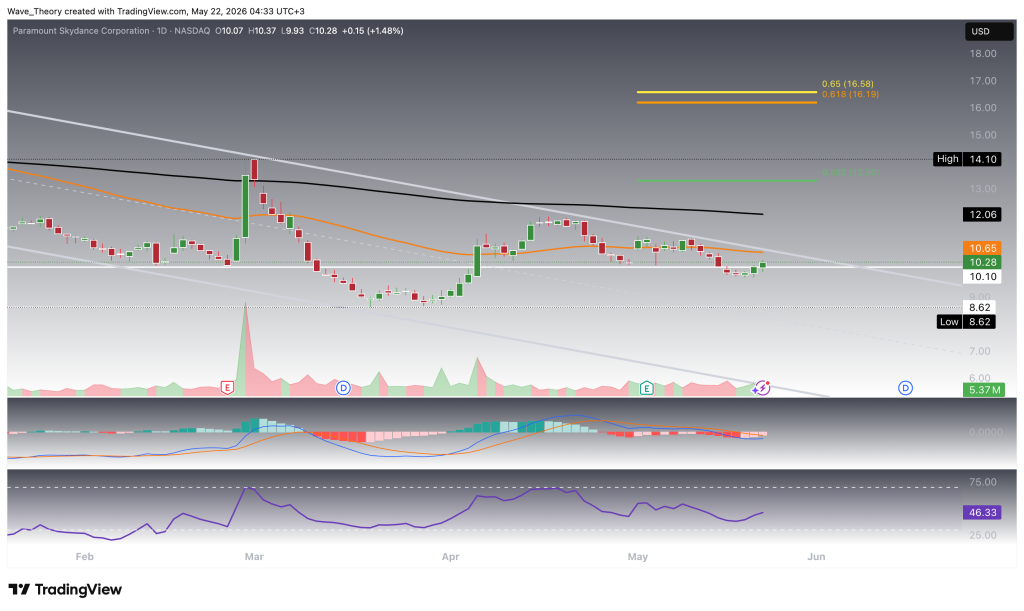The height and width of the screenshot is (611, 1024).
Task: Click the purple lightning news marker
Action: pos(761,388)
